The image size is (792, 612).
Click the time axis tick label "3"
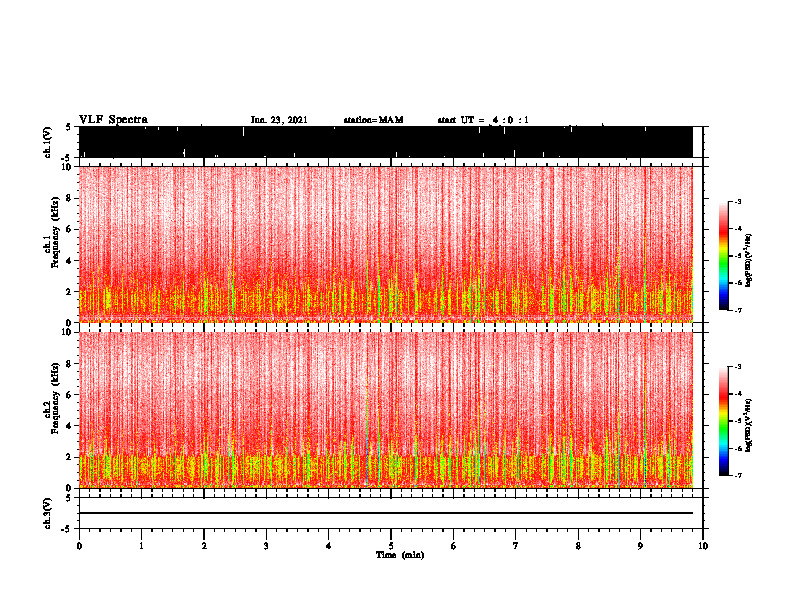point(266,546)
